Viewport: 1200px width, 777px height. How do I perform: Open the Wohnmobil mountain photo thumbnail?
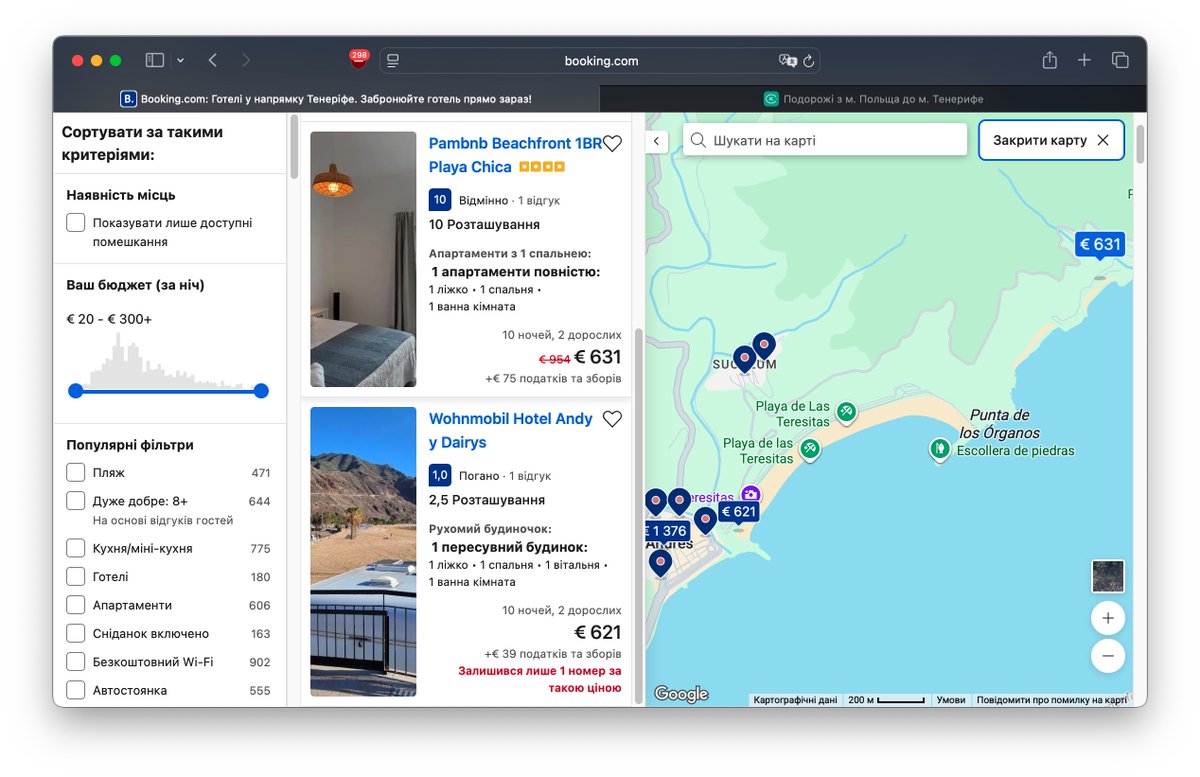pos(363,551)
